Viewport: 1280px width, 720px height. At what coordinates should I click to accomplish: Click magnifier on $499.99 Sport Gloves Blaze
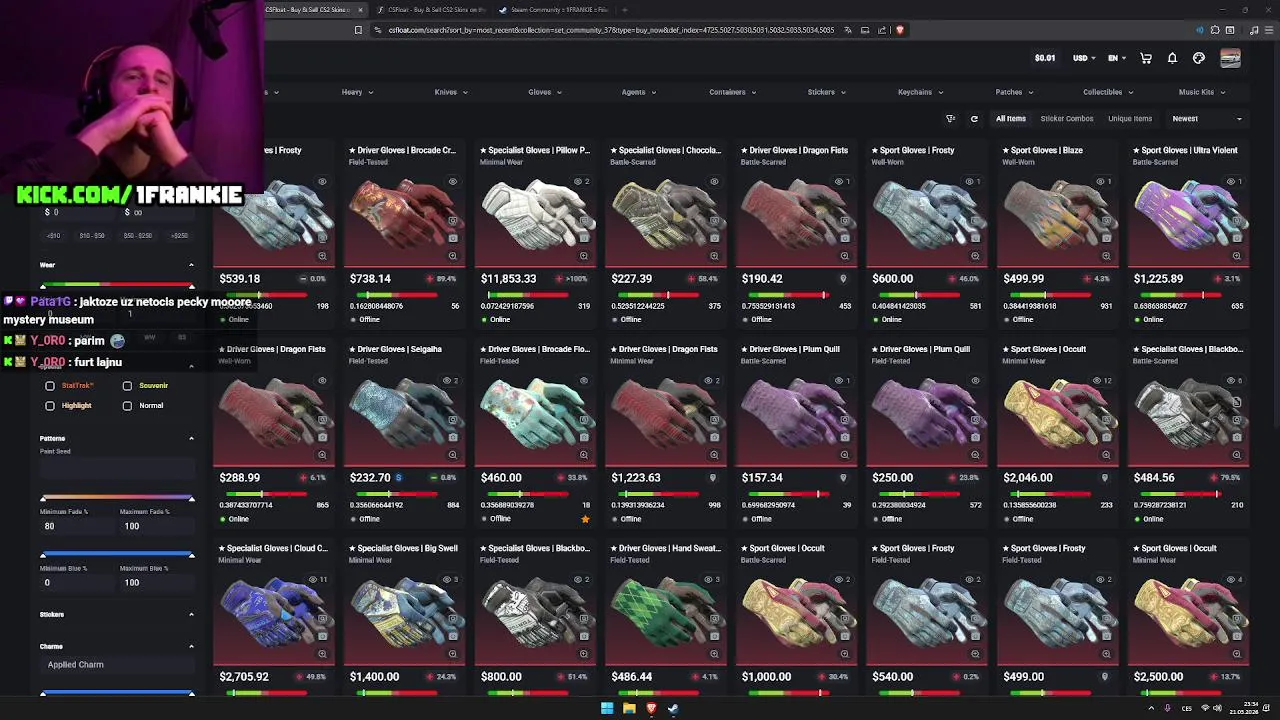pos(1106,256)
